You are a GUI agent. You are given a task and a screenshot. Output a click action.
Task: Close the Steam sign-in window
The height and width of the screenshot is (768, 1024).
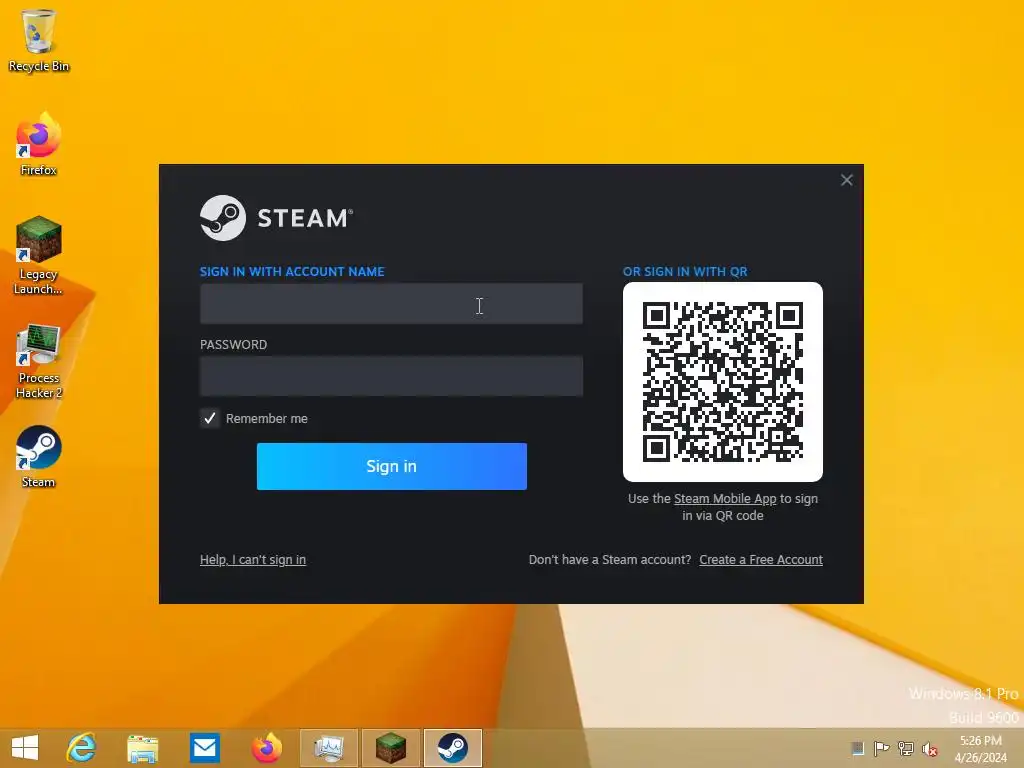tap(846, 180)
